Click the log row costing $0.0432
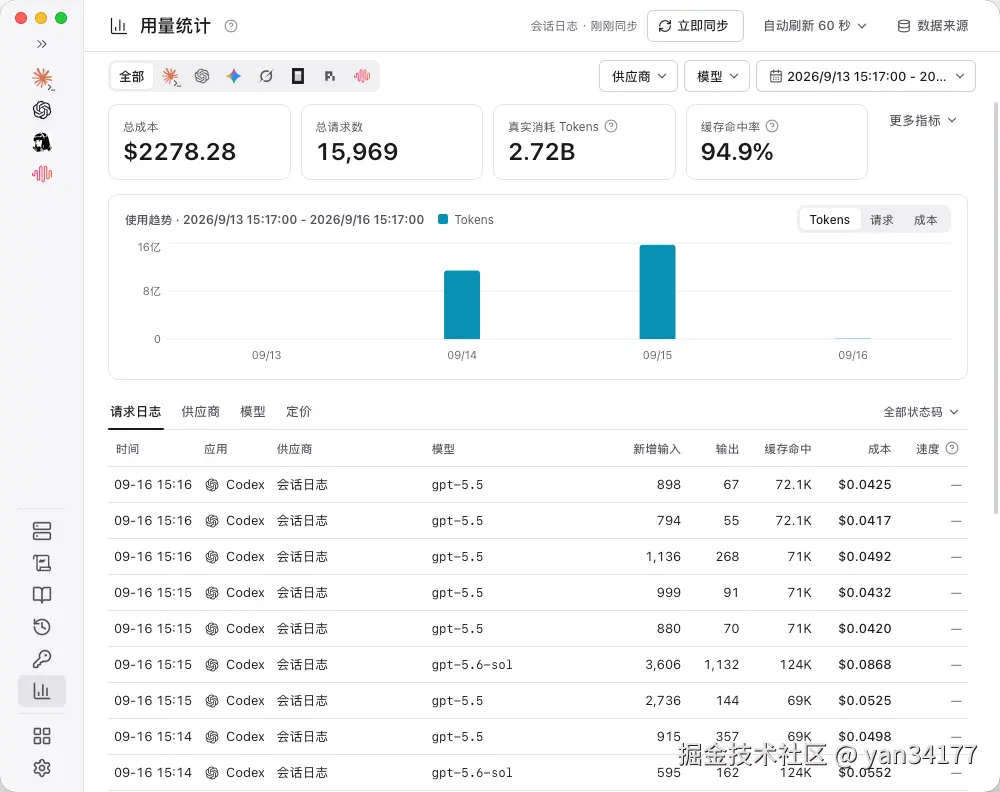This screenshot has width=1000, height=792. [x=538, y=593]
